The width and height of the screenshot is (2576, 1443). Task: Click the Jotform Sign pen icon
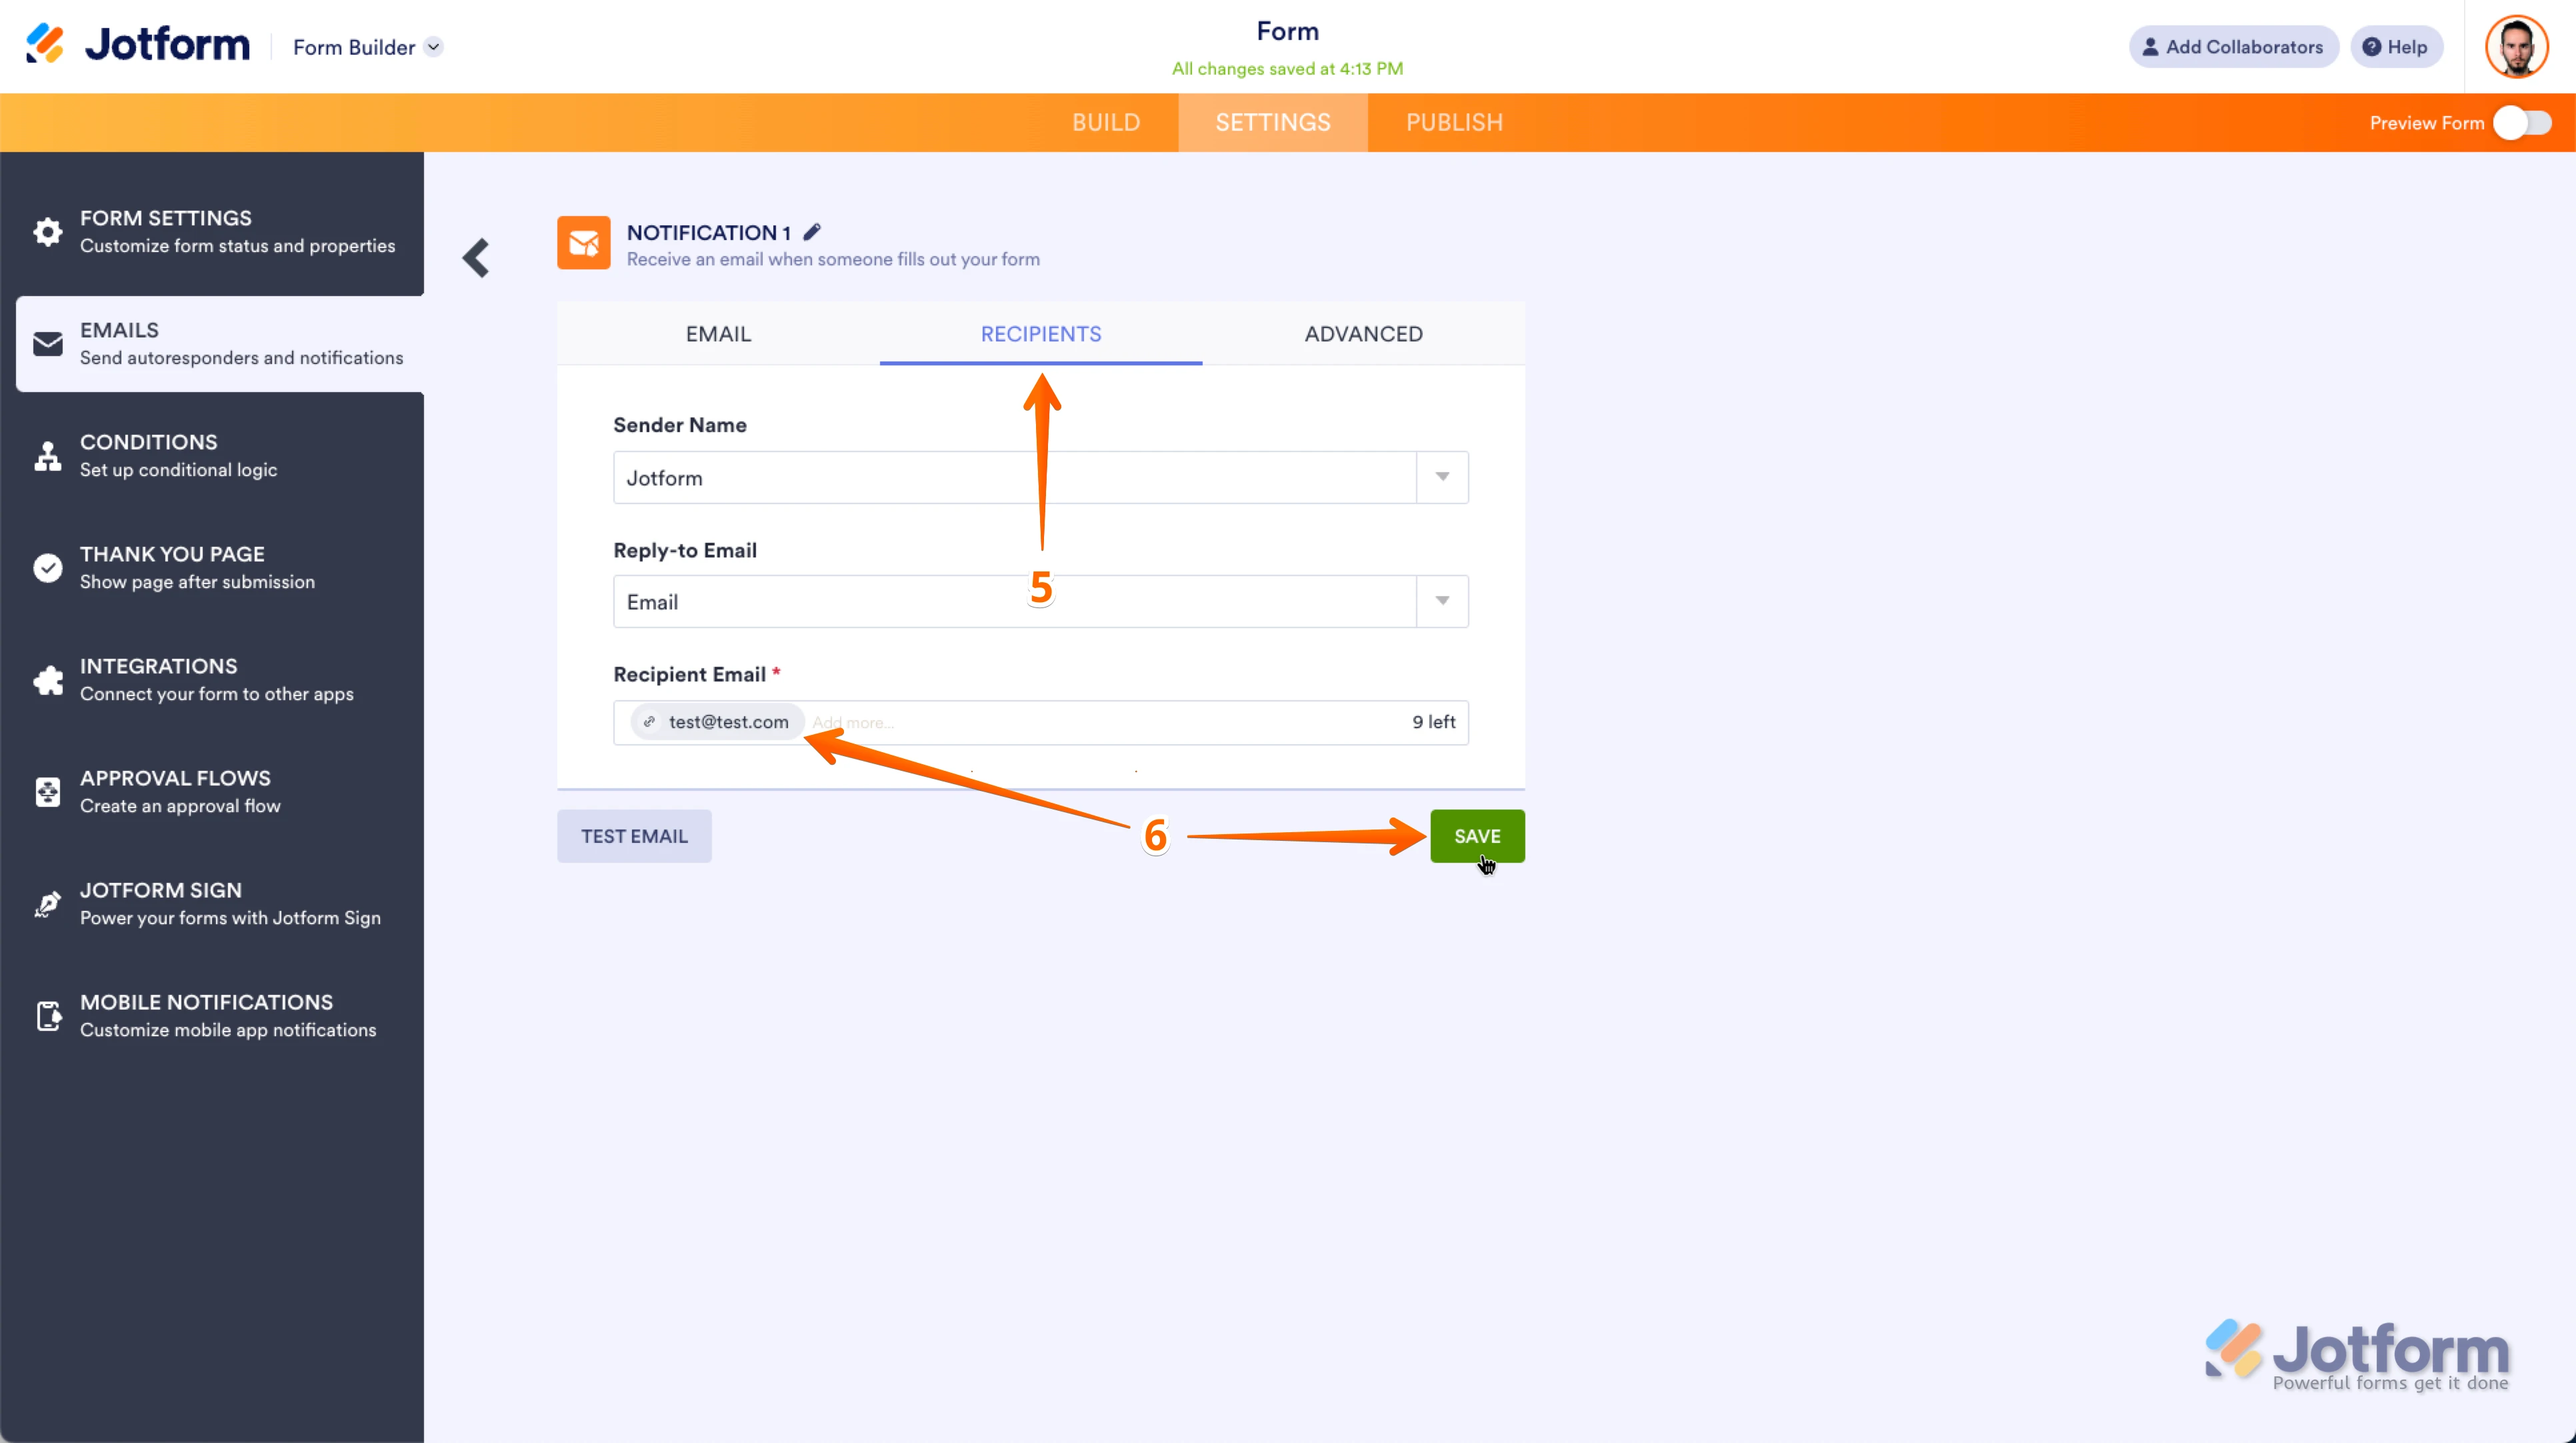point(47,904)
